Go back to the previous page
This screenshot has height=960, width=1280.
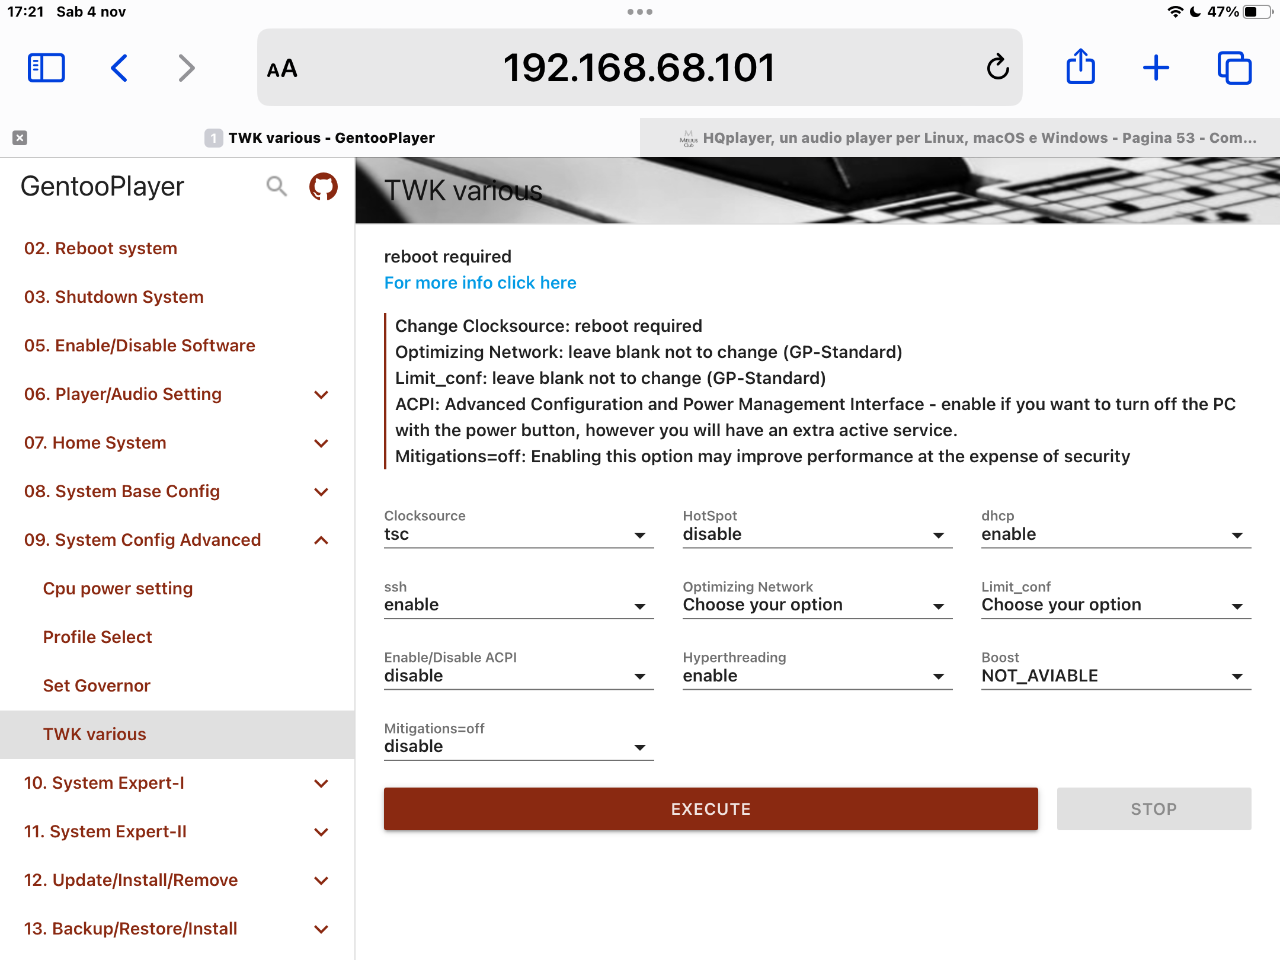coord(119,68)
